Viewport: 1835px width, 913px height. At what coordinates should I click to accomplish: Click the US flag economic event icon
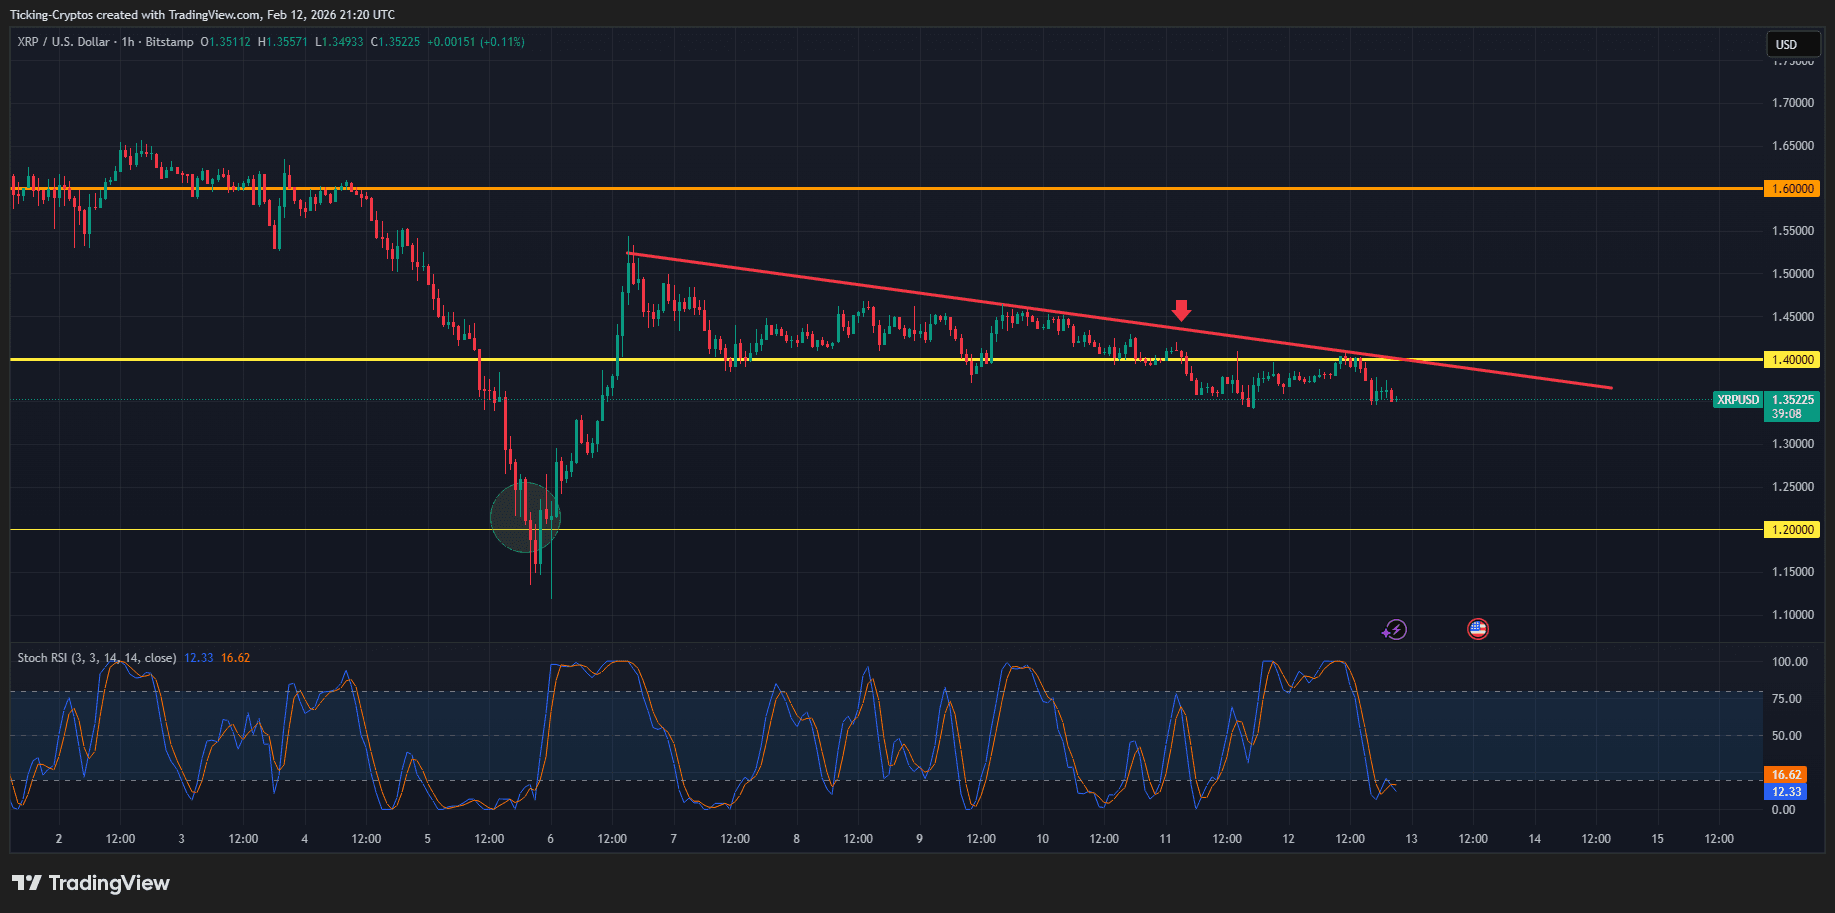click(x=1478, y=629)
